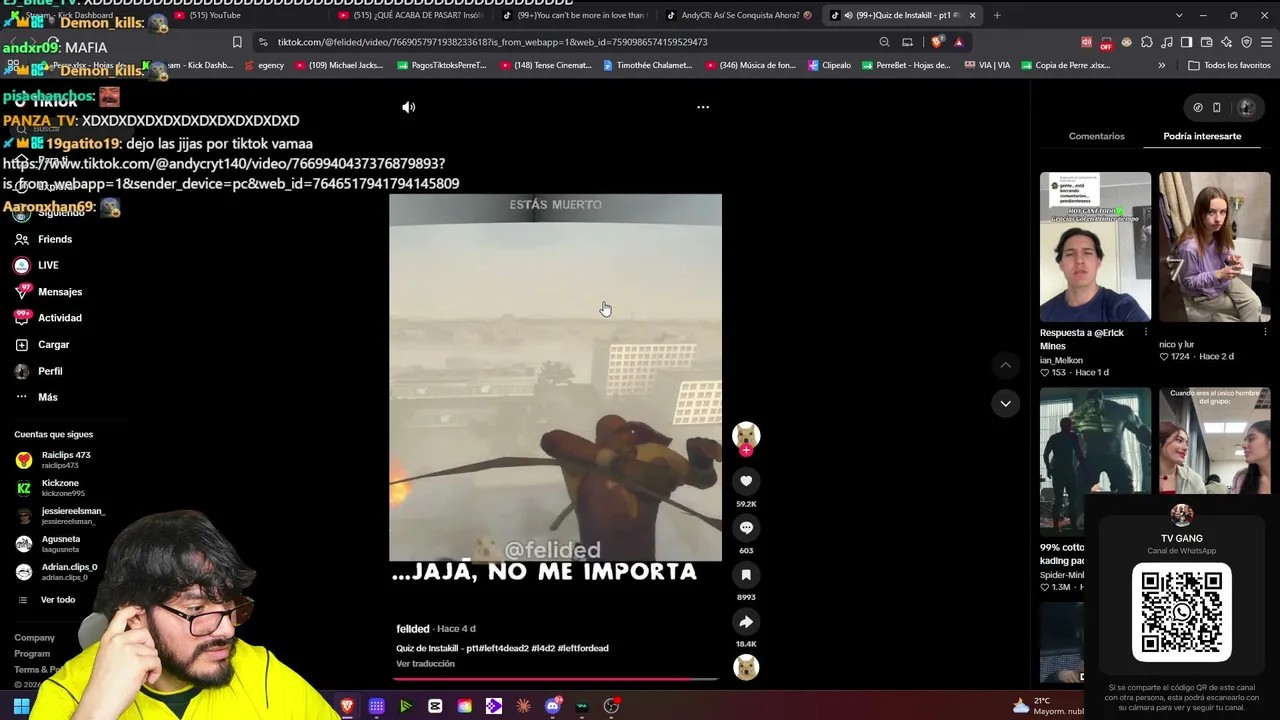Close the active Quiz de Instakill tab

(x=972, y=15)
